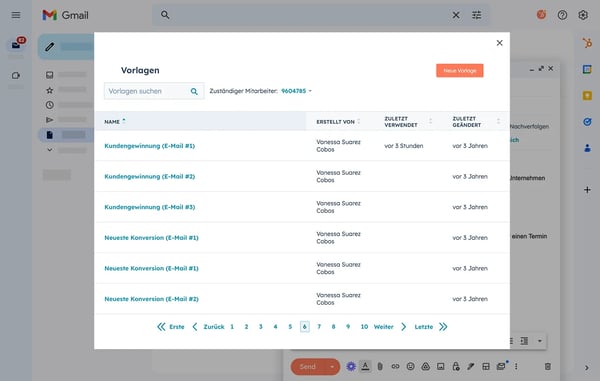
Task: Open Zuständiger Mitarbeiter 9604785 dropdown
Action: (297, 91)
